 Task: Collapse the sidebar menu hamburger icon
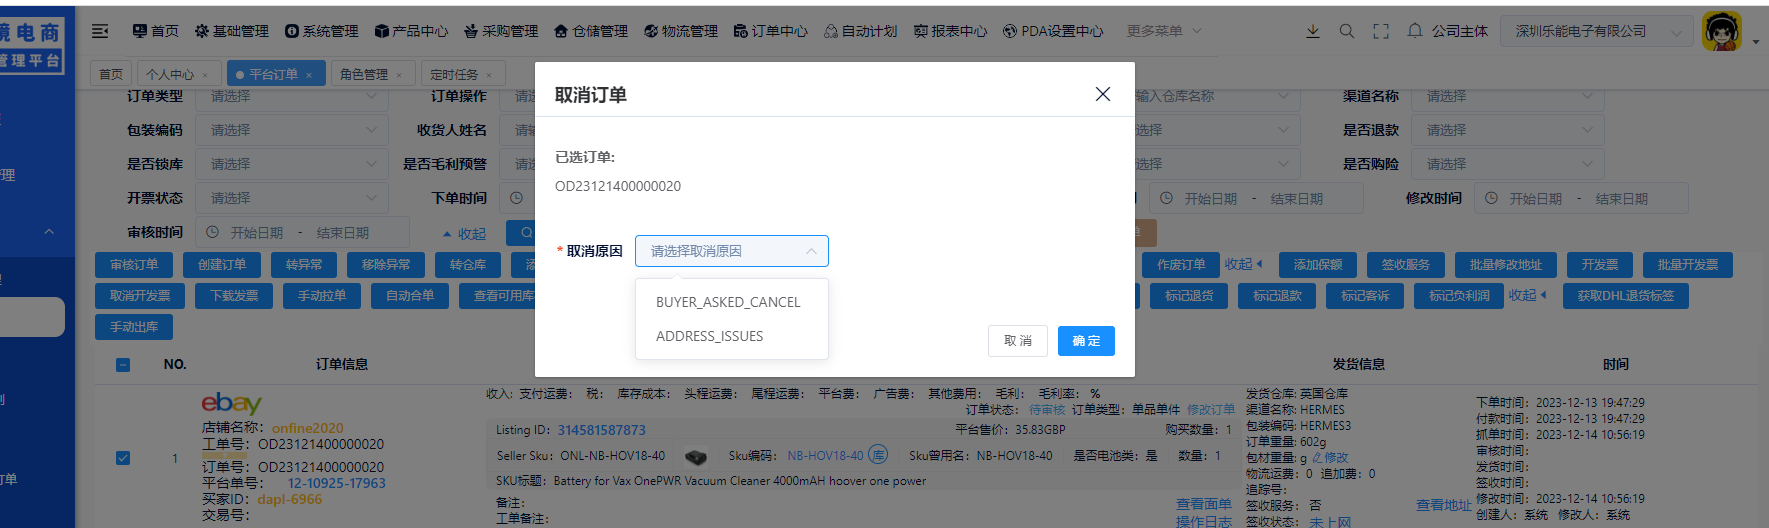coord(100,31)
